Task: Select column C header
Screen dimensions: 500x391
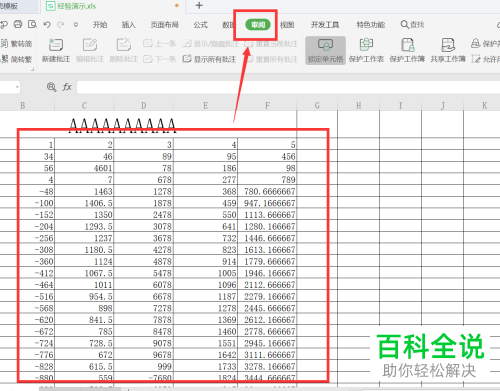Action: coord(84,106)
